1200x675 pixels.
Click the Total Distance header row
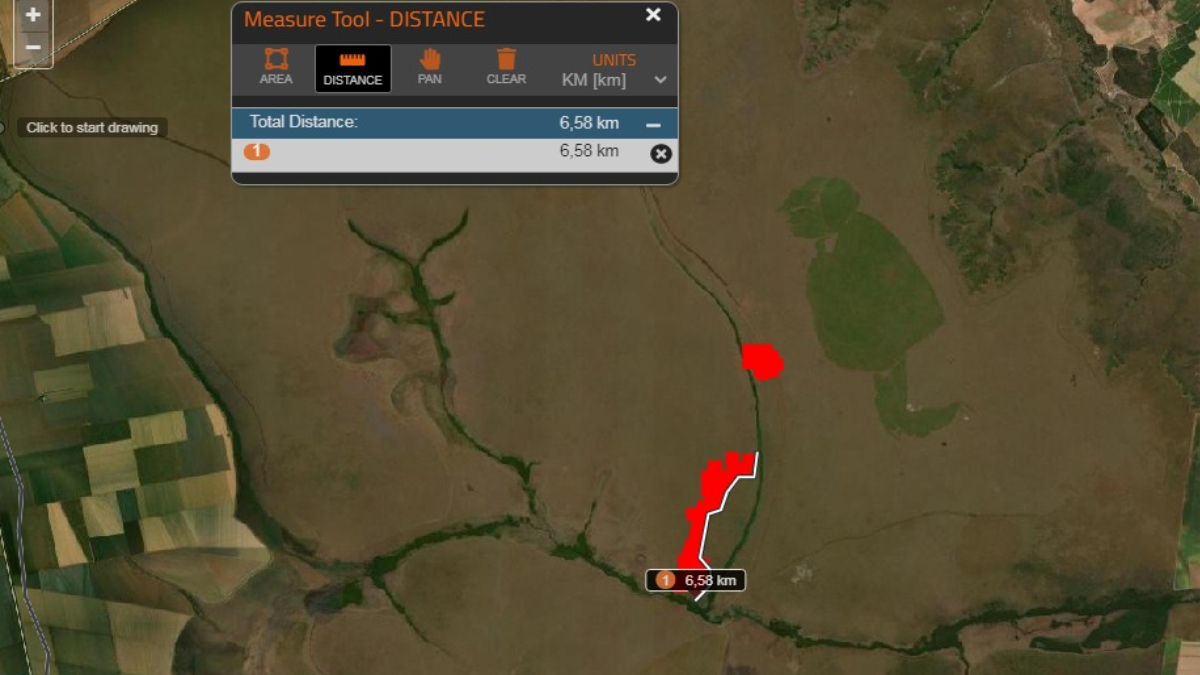tap(455, 123)
